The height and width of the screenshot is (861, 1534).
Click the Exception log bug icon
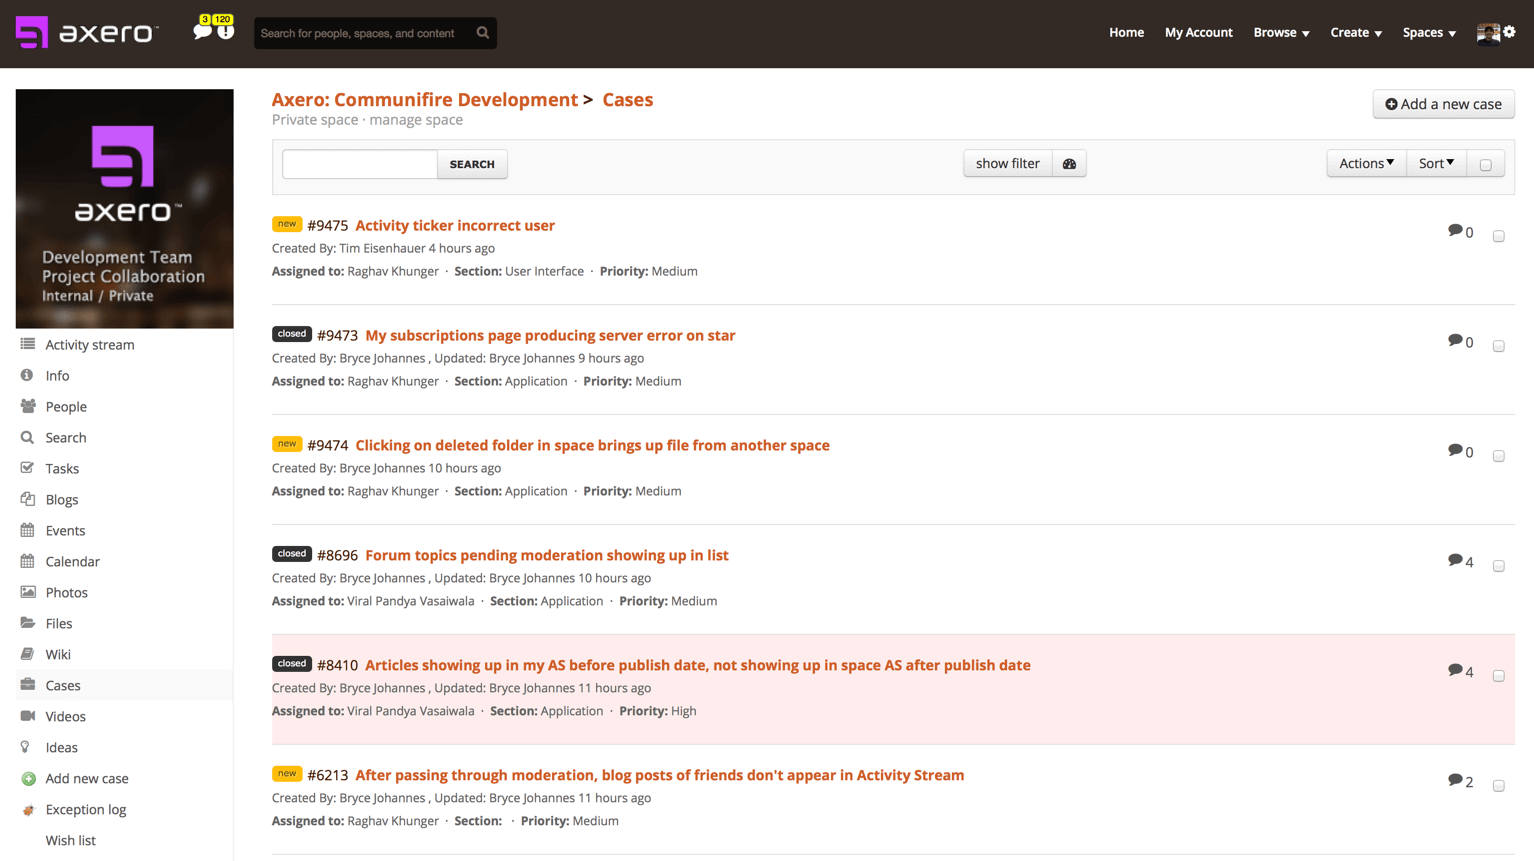[x=28, y=810]
